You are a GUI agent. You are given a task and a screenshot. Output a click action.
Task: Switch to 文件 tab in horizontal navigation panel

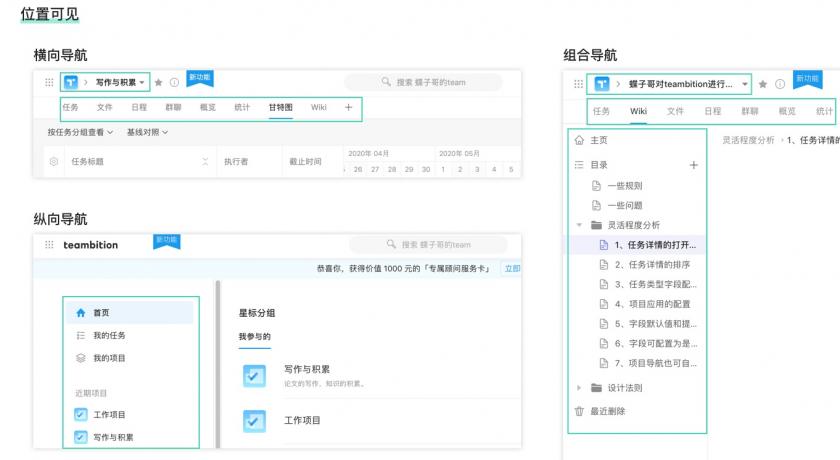[104, 107]
